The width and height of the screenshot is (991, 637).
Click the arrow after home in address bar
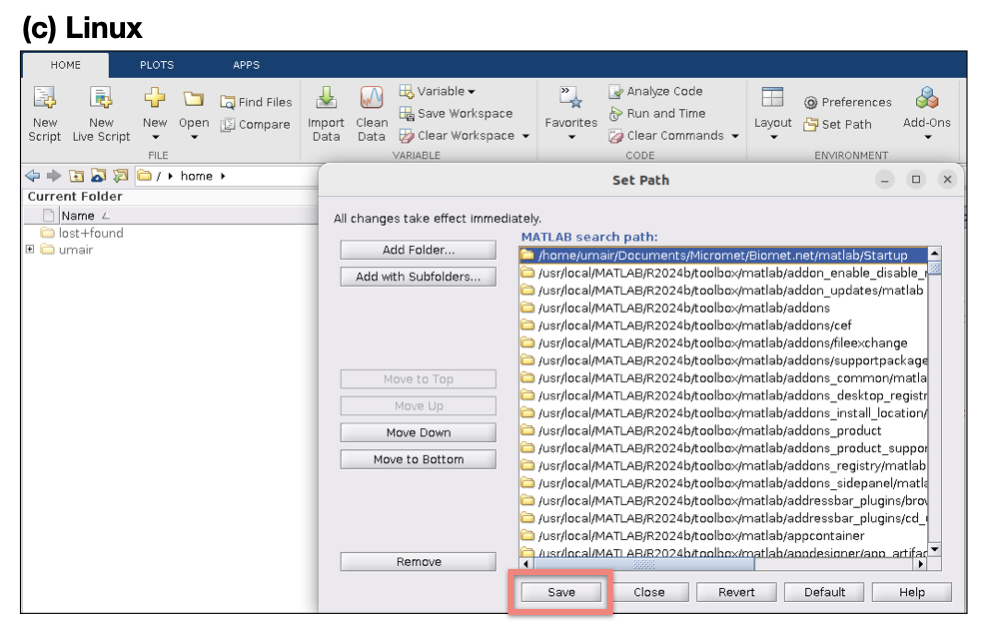click(x=222, y=176)
